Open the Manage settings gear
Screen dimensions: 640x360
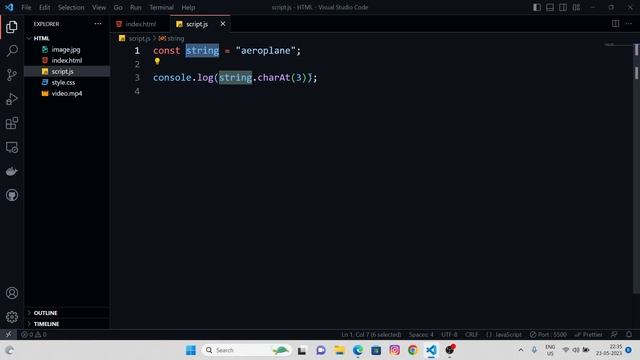coord(12,317)
